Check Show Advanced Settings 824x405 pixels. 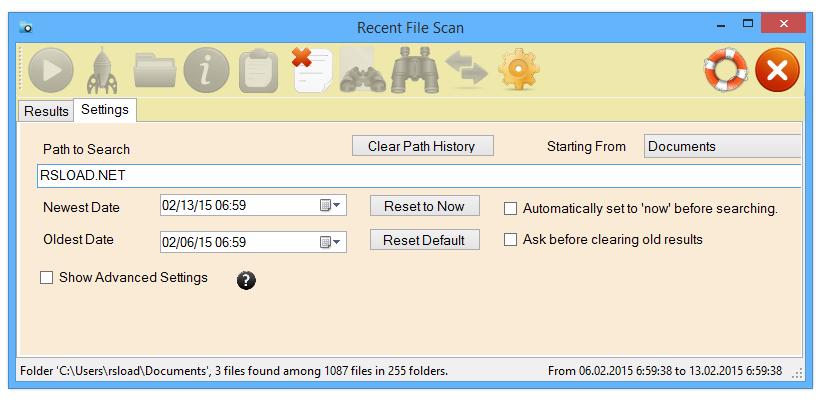click(47, 278)
